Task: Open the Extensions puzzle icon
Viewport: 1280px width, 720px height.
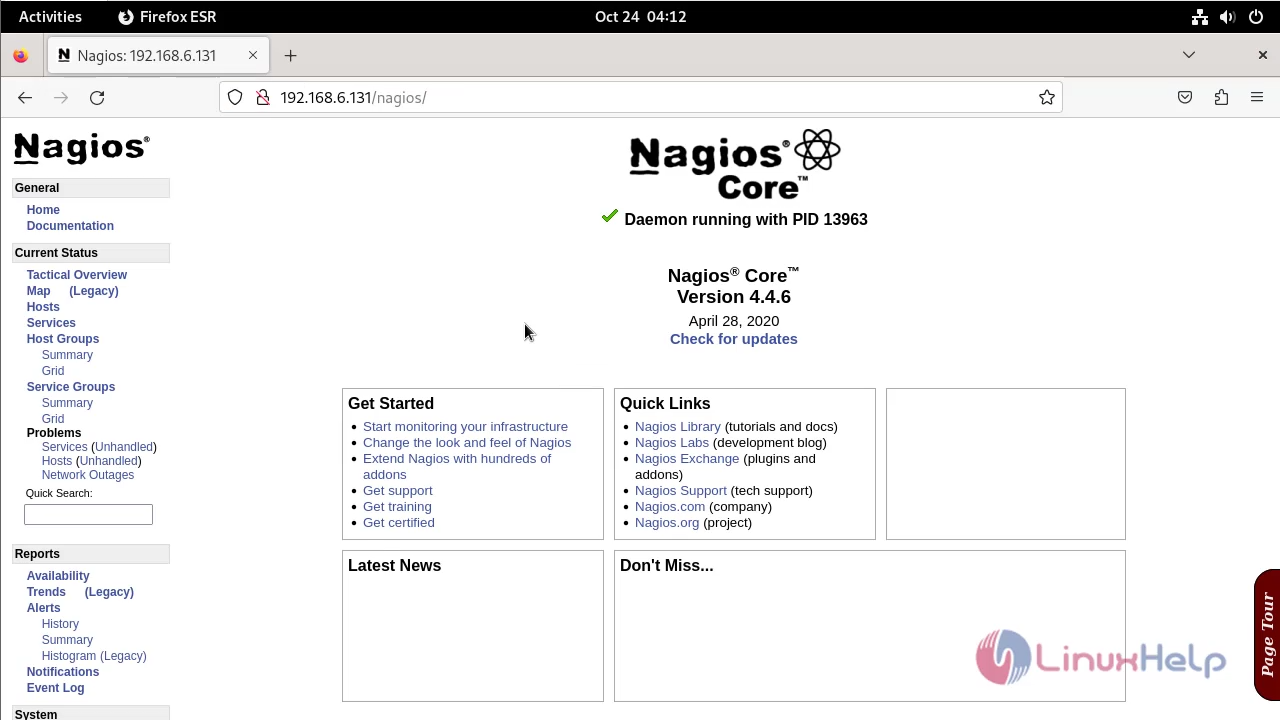Action: [x=1221, y=97]
